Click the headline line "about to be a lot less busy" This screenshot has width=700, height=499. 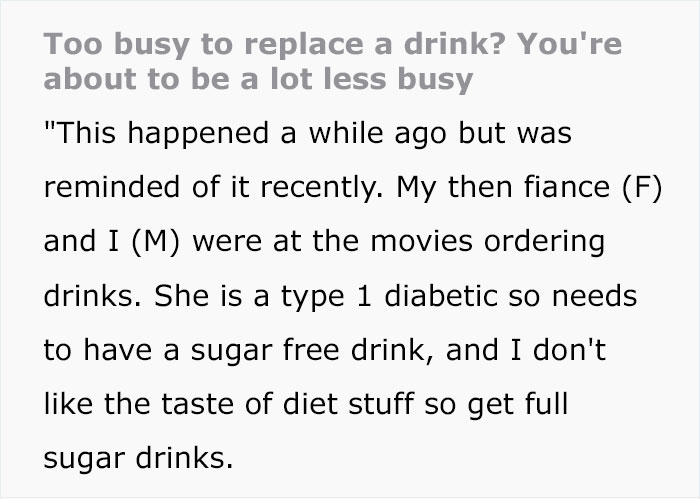pyautogui.click(x=258, y=79)
